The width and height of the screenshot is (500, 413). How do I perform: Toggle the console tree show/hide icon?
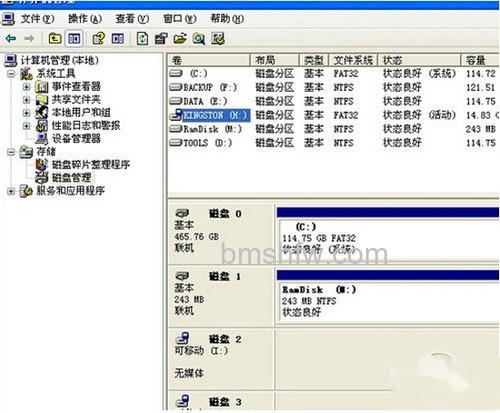click(74, 38)
